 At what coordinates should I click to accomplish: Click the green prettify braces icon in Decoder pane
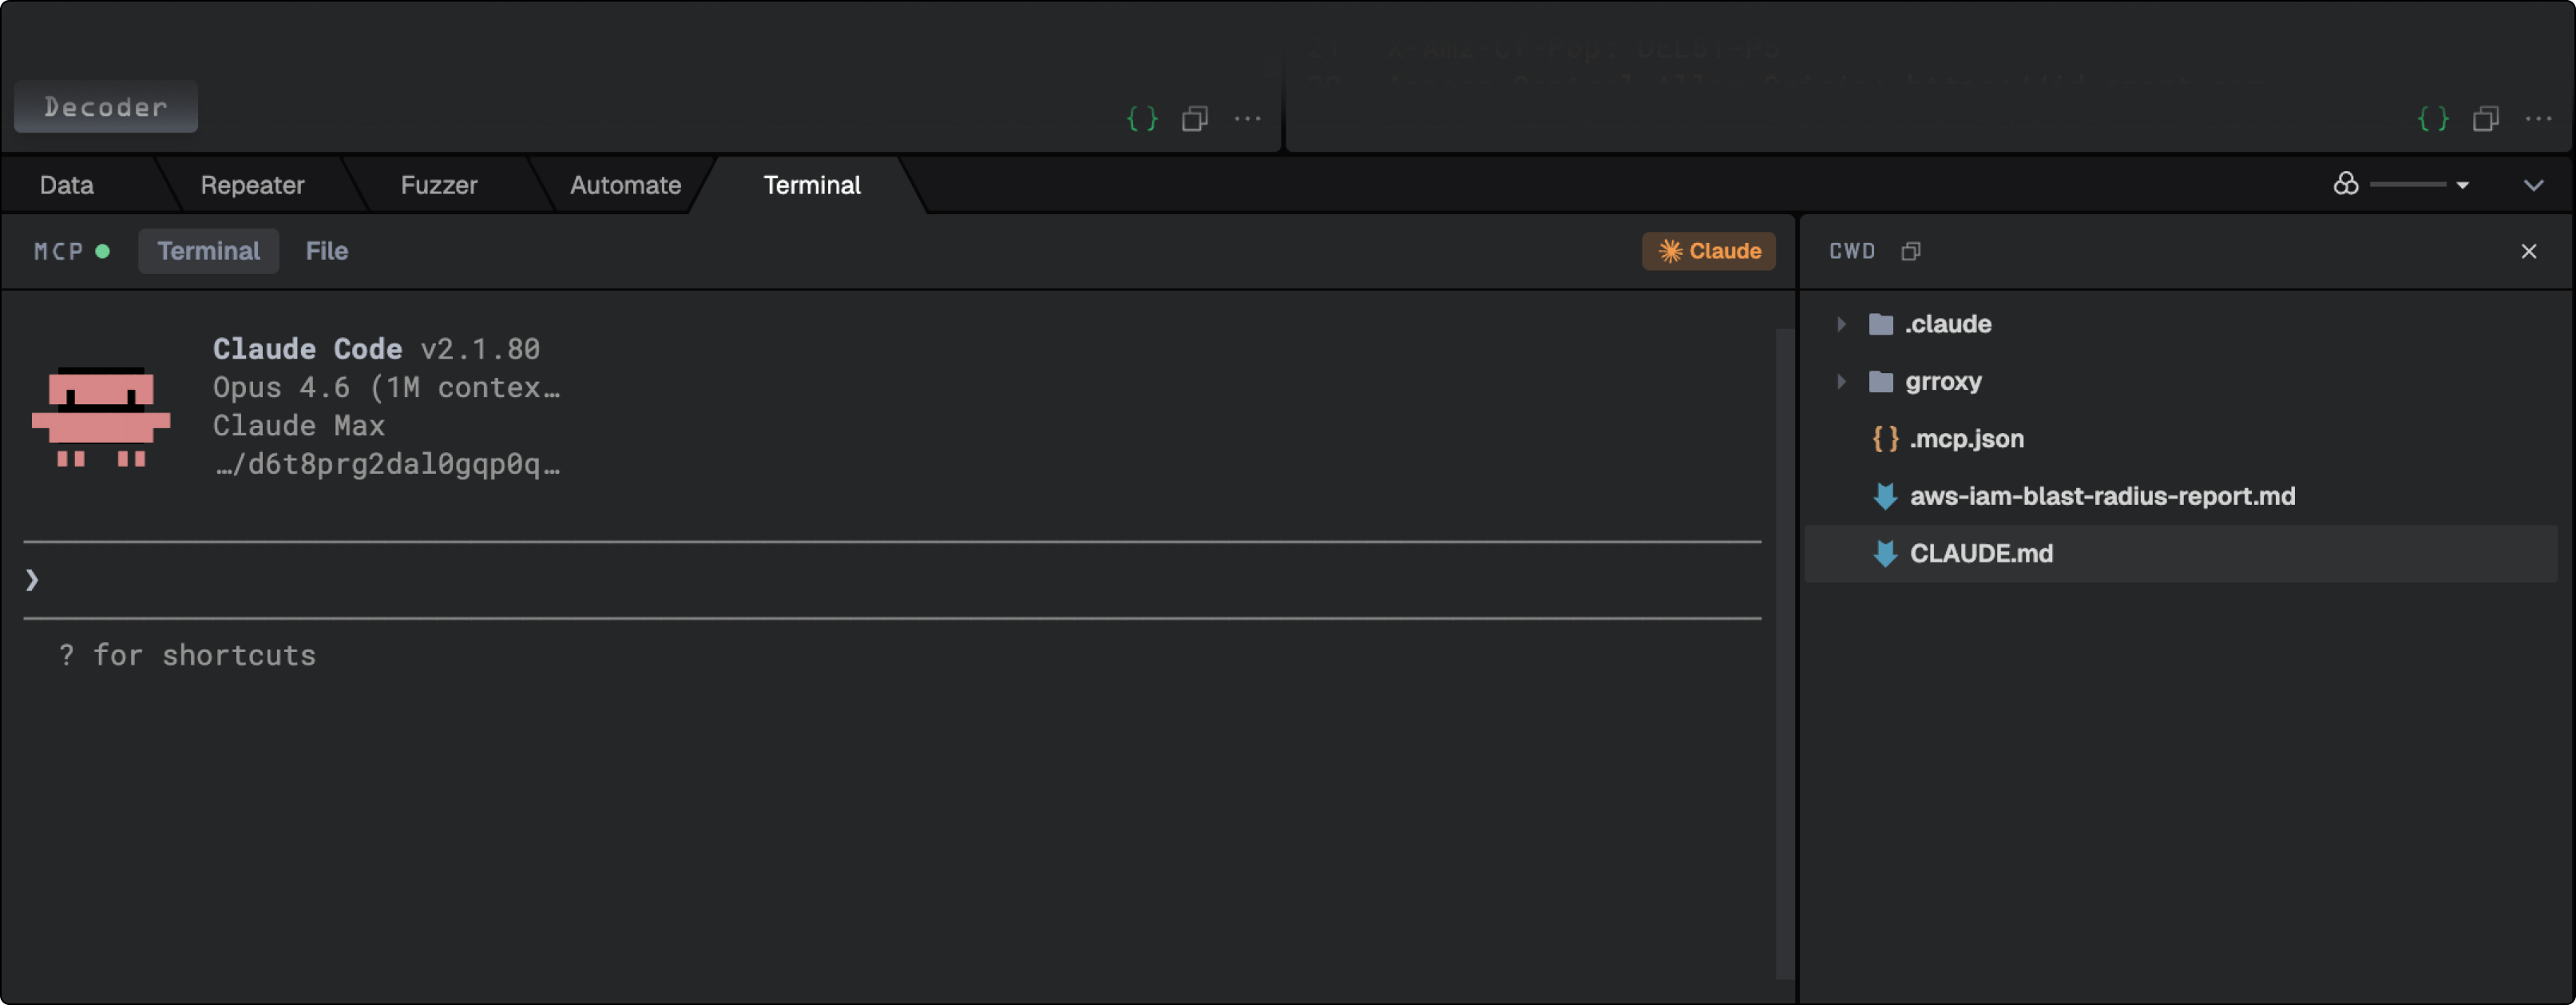point(1142,118)
